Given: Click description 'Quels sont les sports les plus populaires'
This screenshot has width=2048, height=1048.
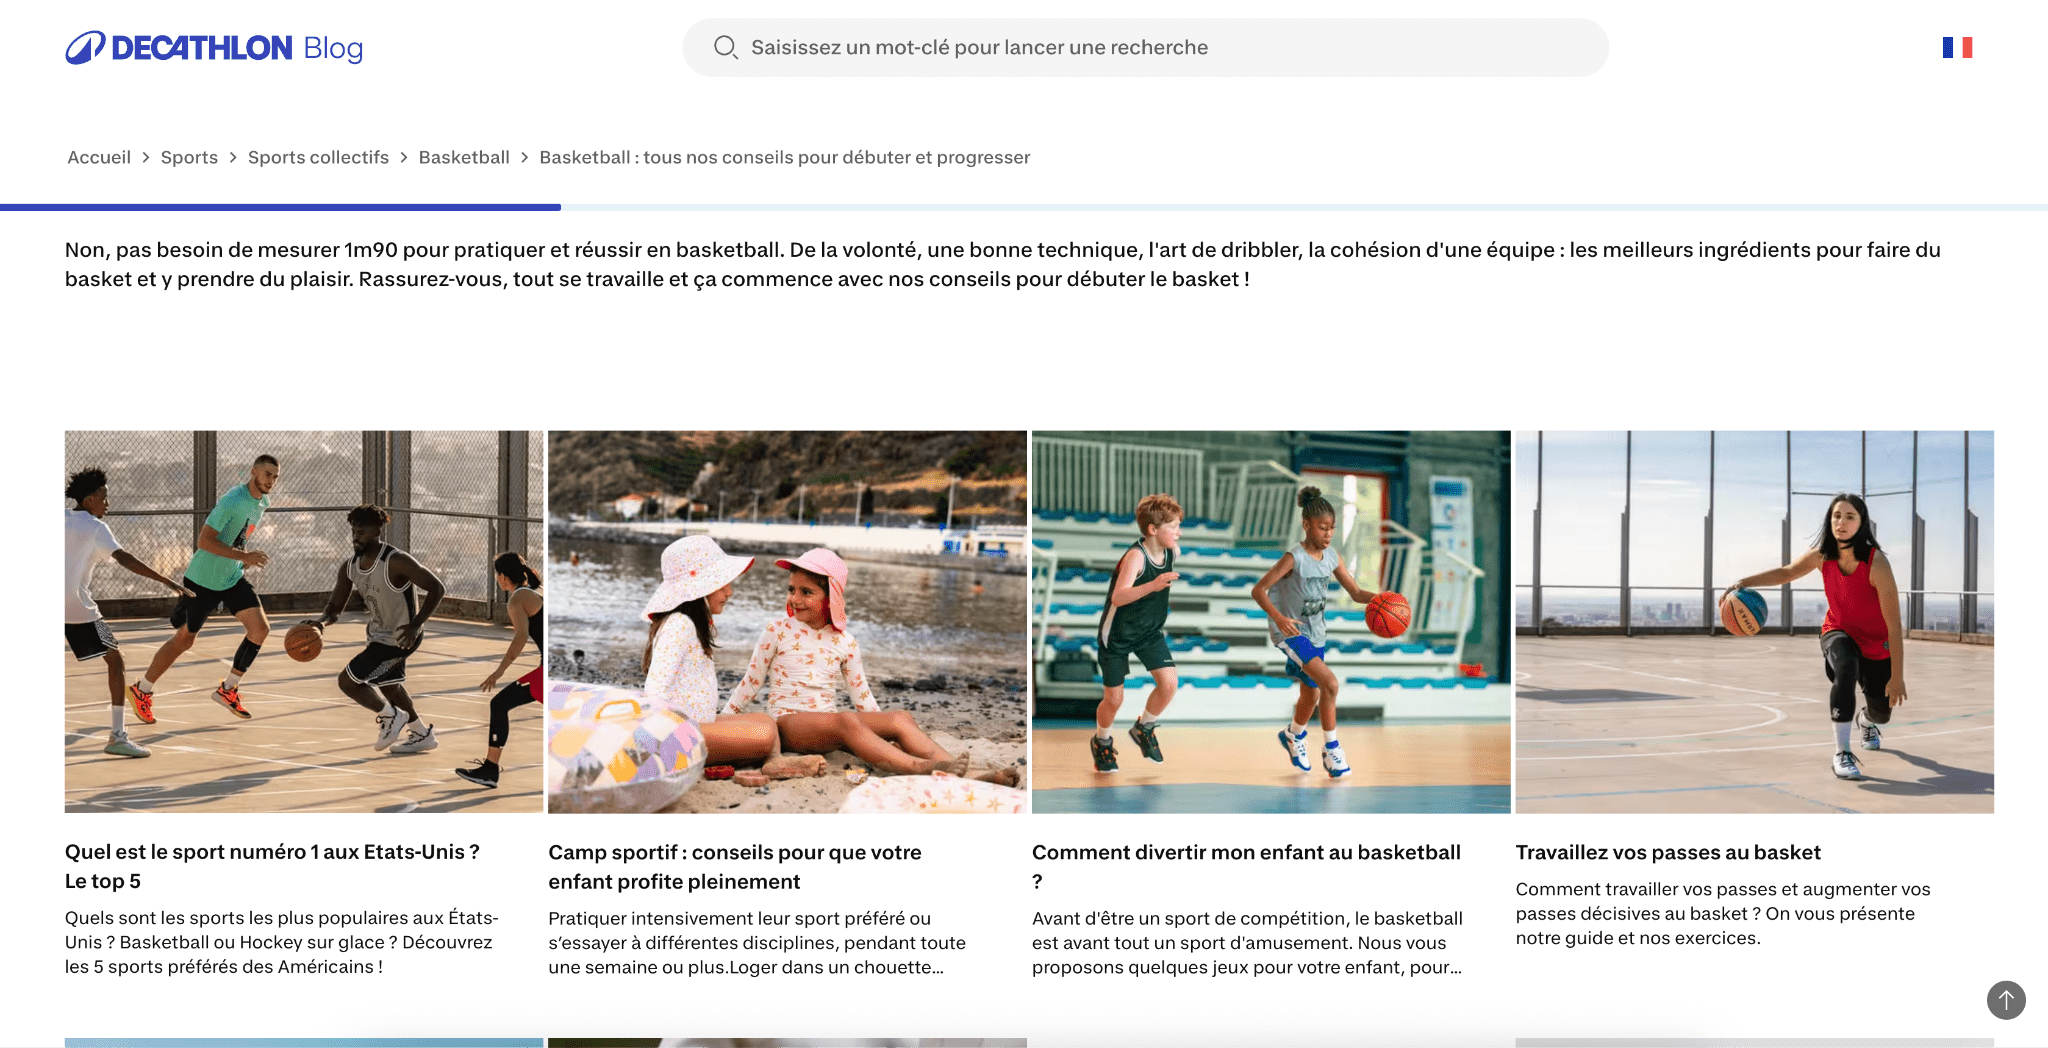Looking at the screenshot, I should [x=281, y=942].
